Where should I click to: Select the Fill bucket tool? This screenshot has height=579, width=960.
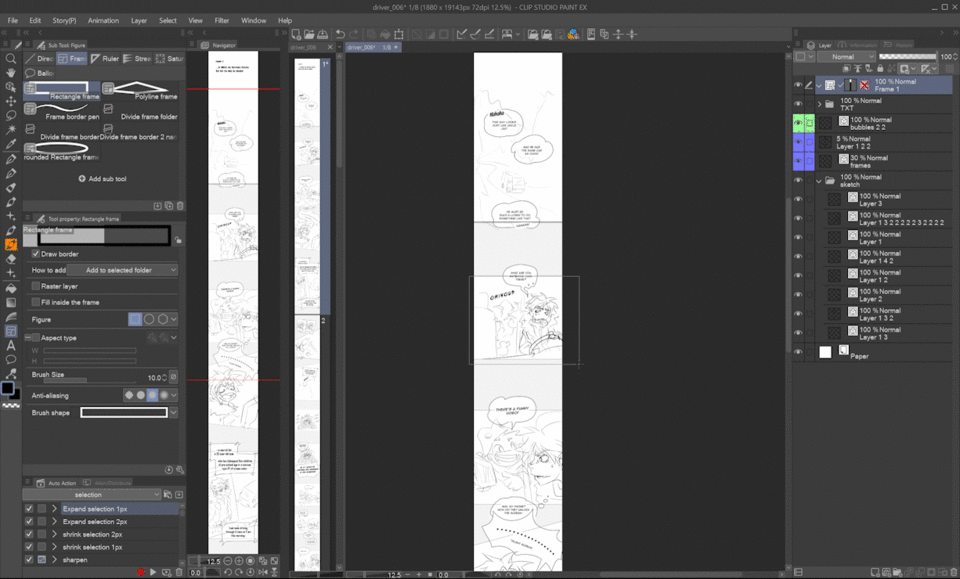[10, 288]
